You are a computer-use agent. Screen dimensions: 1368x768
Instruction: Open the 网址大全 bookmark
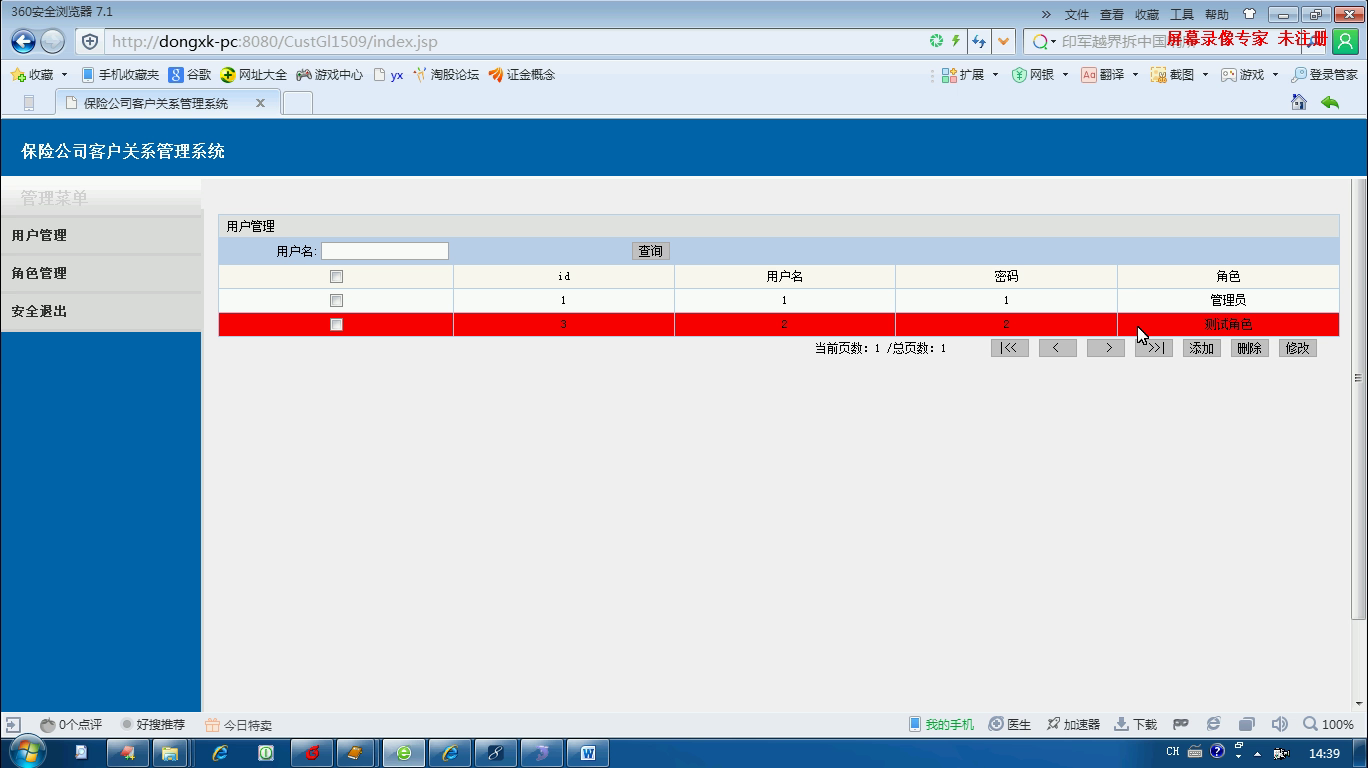point(254,75)
